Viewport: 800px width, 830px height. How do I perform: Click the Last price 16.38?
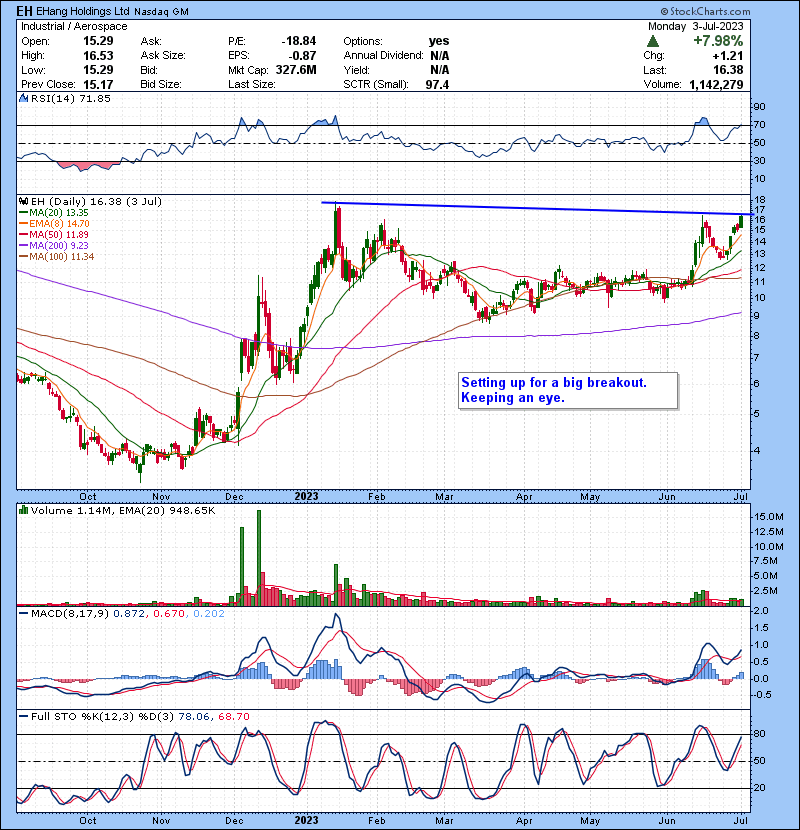[x=728, y=70]
